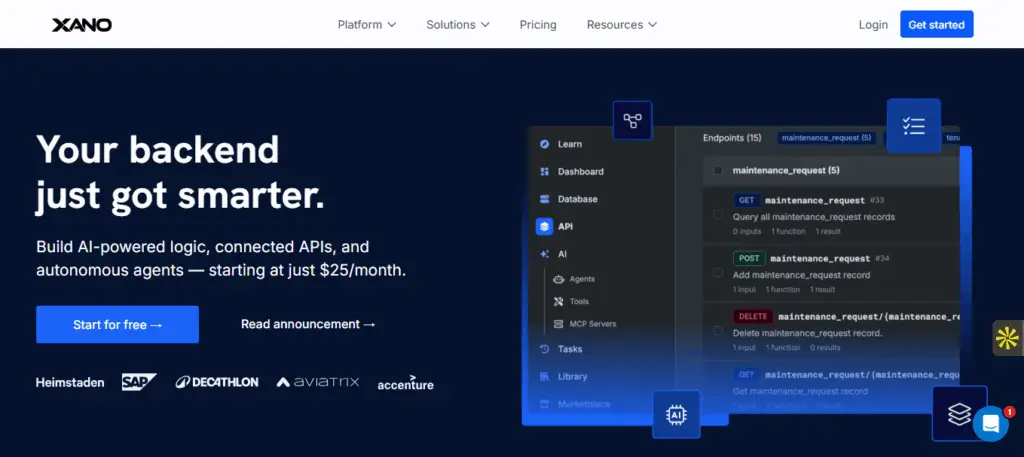Image resolution: width=1024 pixels, height=457 pixels.
Task: Click the Start for free button
Action: pyautogui.click(x=117, y=324)
